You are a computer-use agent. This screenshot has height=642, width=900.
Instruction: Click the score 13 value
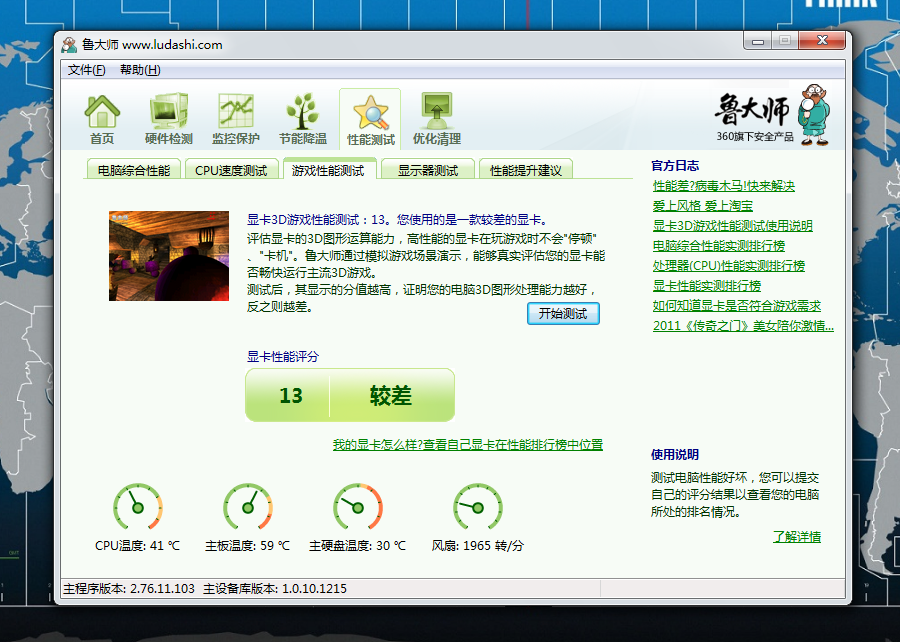tap(290, 395)
